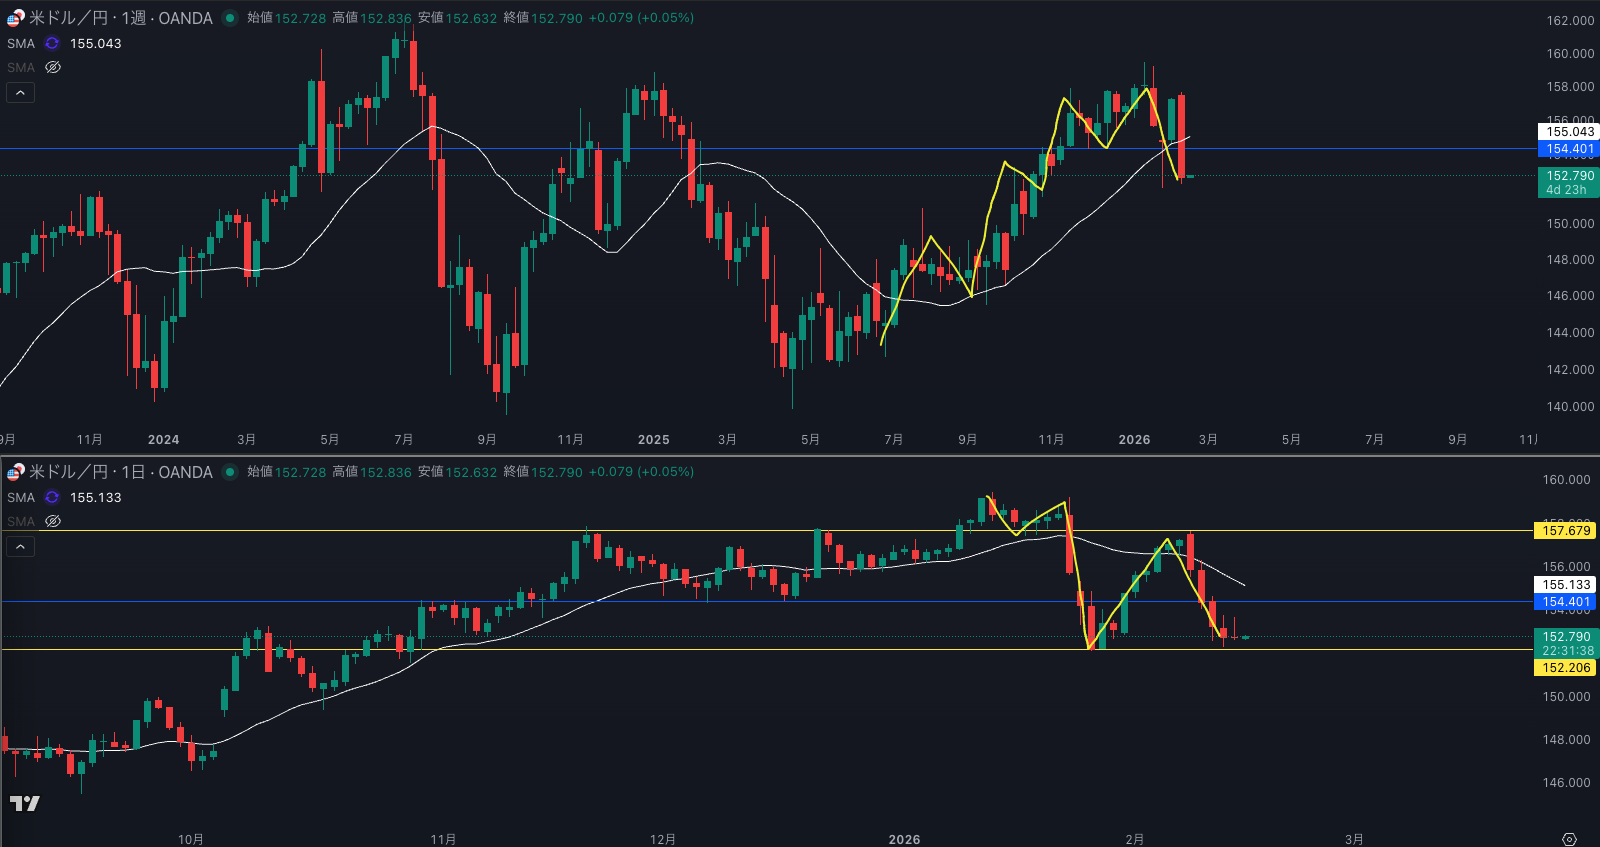The width and height of the screenshot is (1600, 847).
Task: Click the daily SMA purple refresh icon
Action: click(x=52, y=498)
